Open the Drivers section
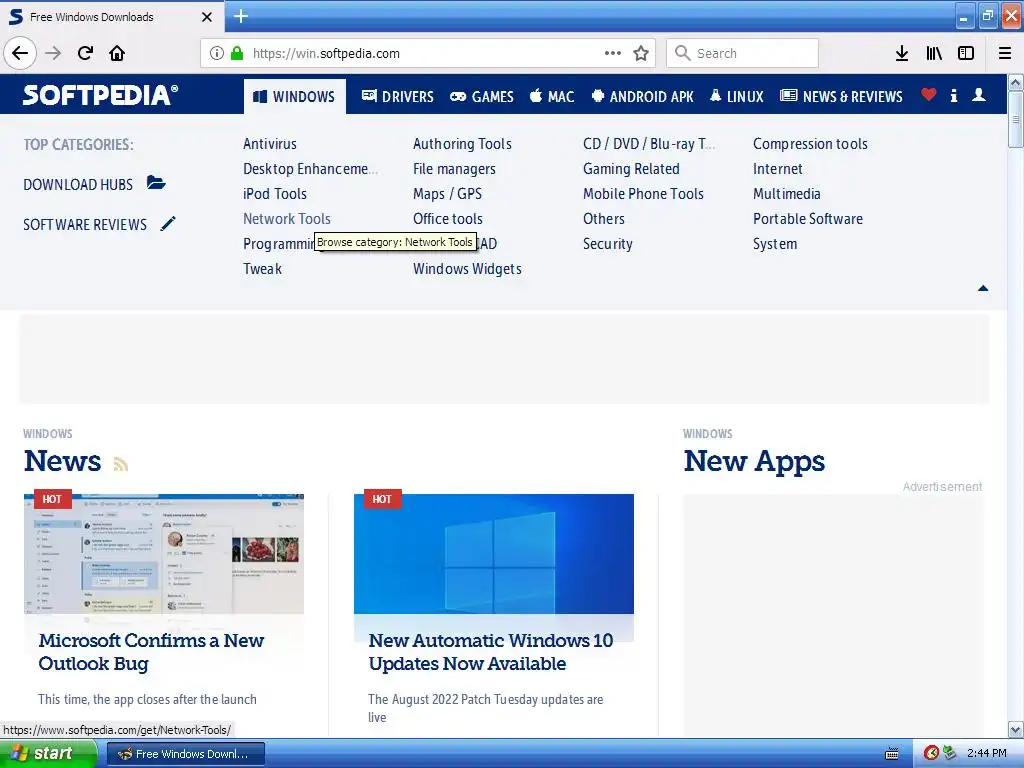The image size is (1024, 768). point(398,97)
